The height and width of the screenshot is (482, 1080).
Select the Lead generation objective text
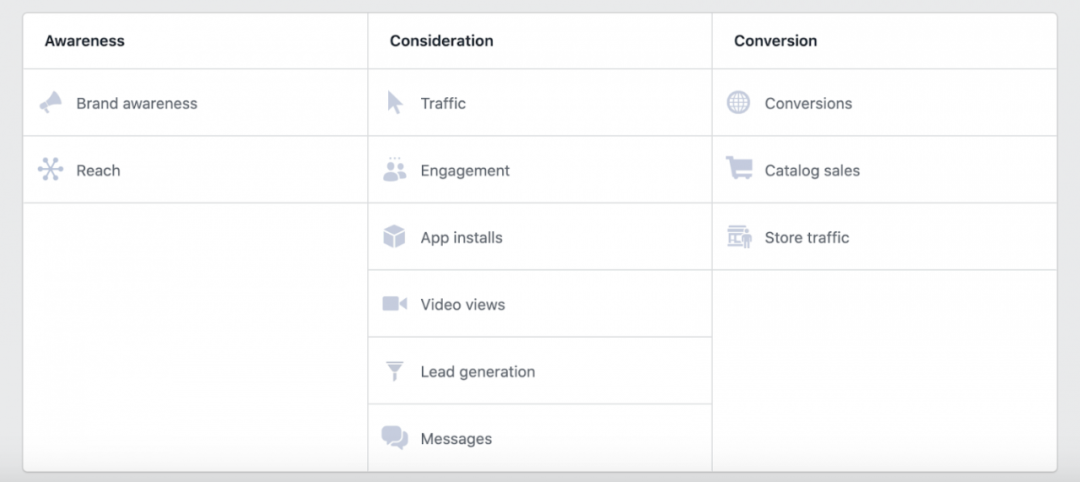(x=477, y=371)
